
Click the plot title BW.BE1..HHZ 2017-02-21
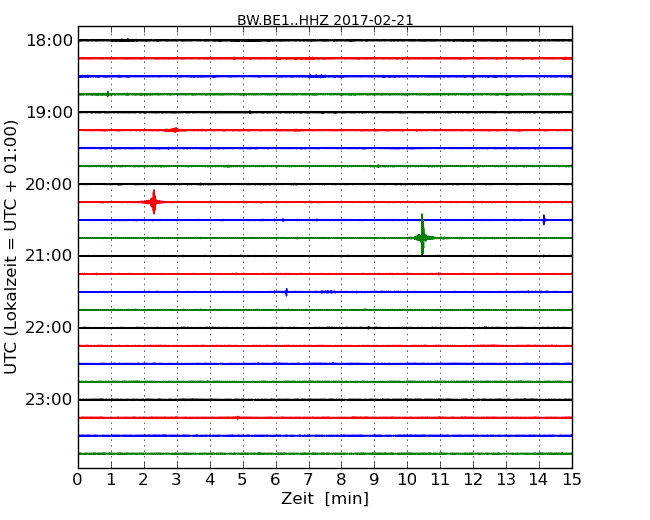[325, 20]
